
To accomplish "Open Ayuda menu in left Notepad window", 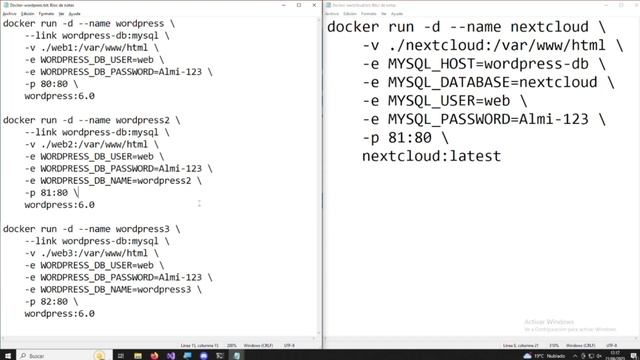I will pos(74,13).
